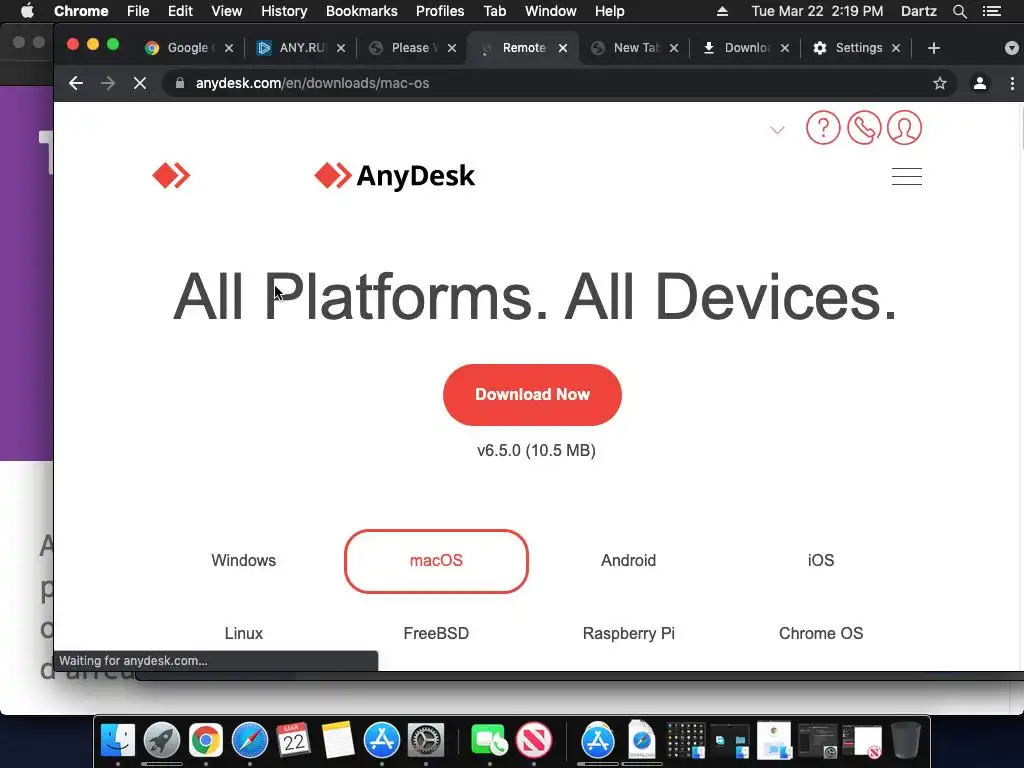The height and width of the screenshot is (768, 1024).
Task: Select the Windows platform
Action: [244, 560]
